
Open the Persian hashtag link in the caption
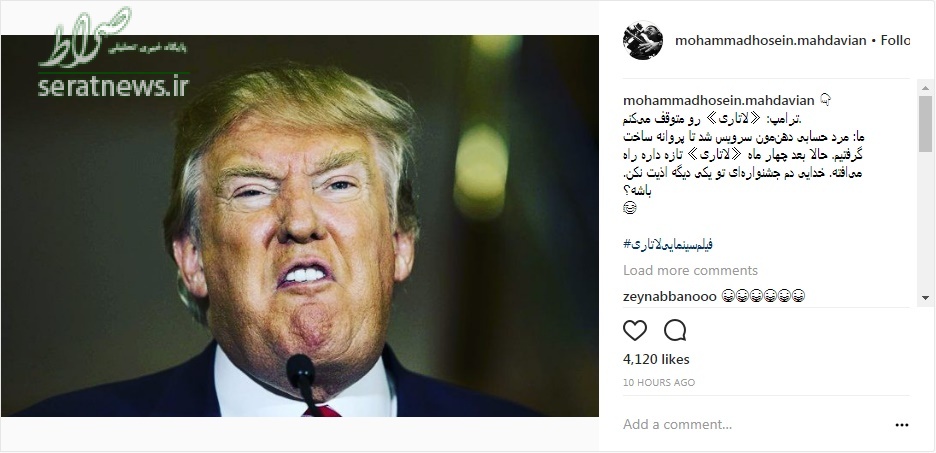click(668, 244)
